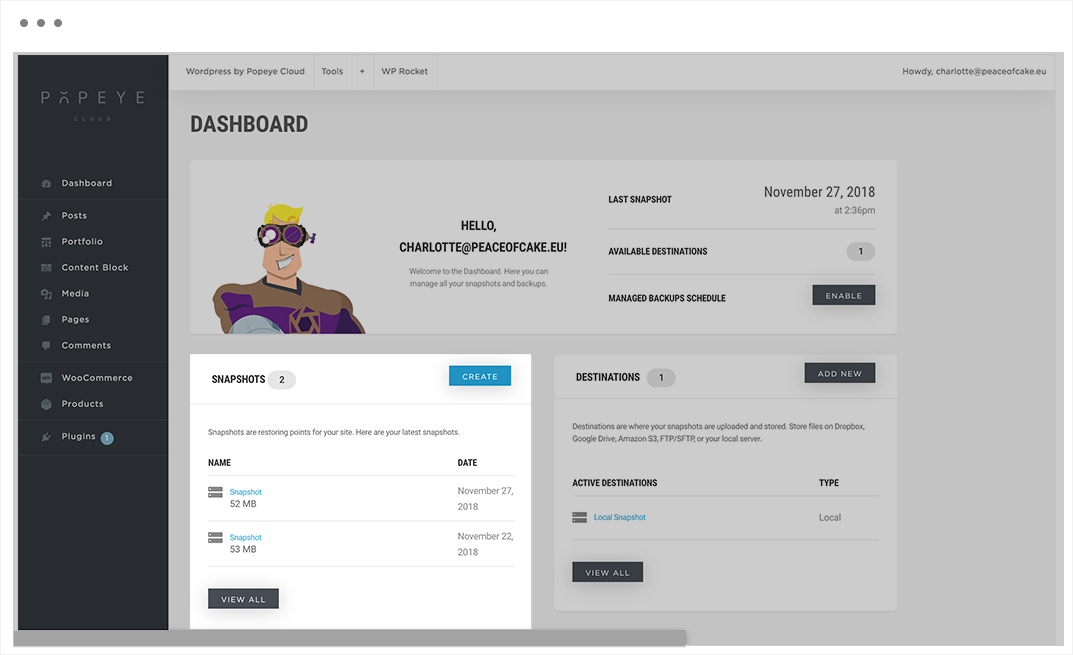The image size is (1073, 655).
Task: Click View All under Destinations
Action: 608,572
